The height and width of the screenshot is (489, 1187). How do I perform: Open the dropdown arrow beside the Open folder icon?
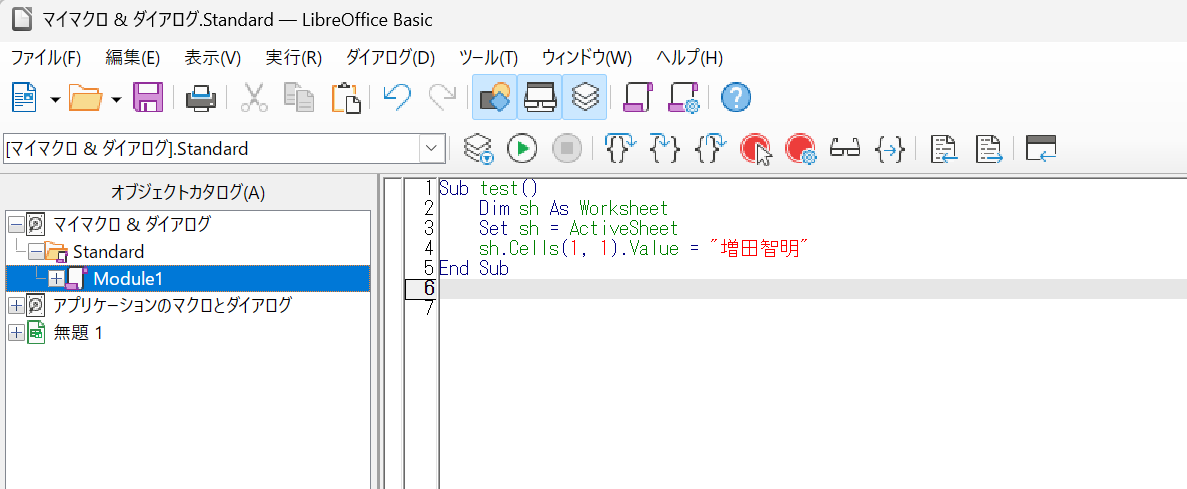coord(117,98)
